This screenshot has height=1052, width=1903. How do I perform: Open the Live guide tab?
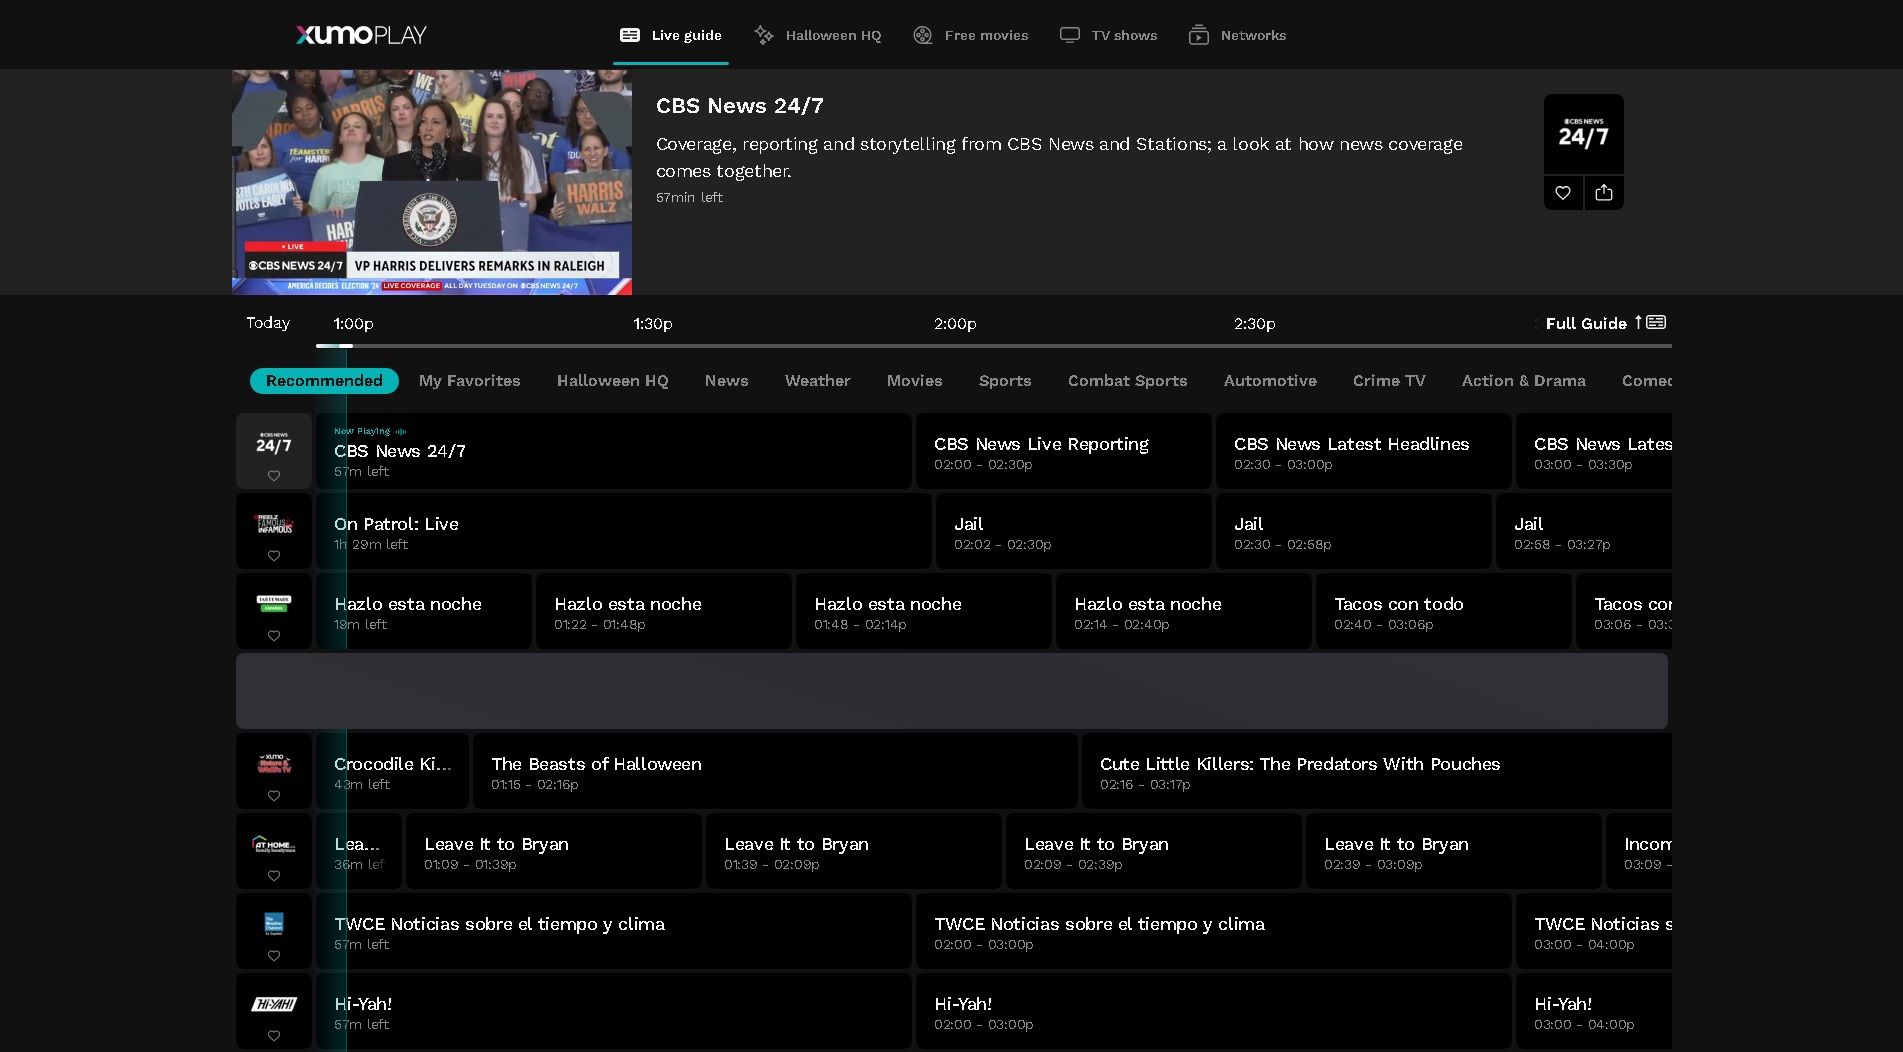pos(670,35)
